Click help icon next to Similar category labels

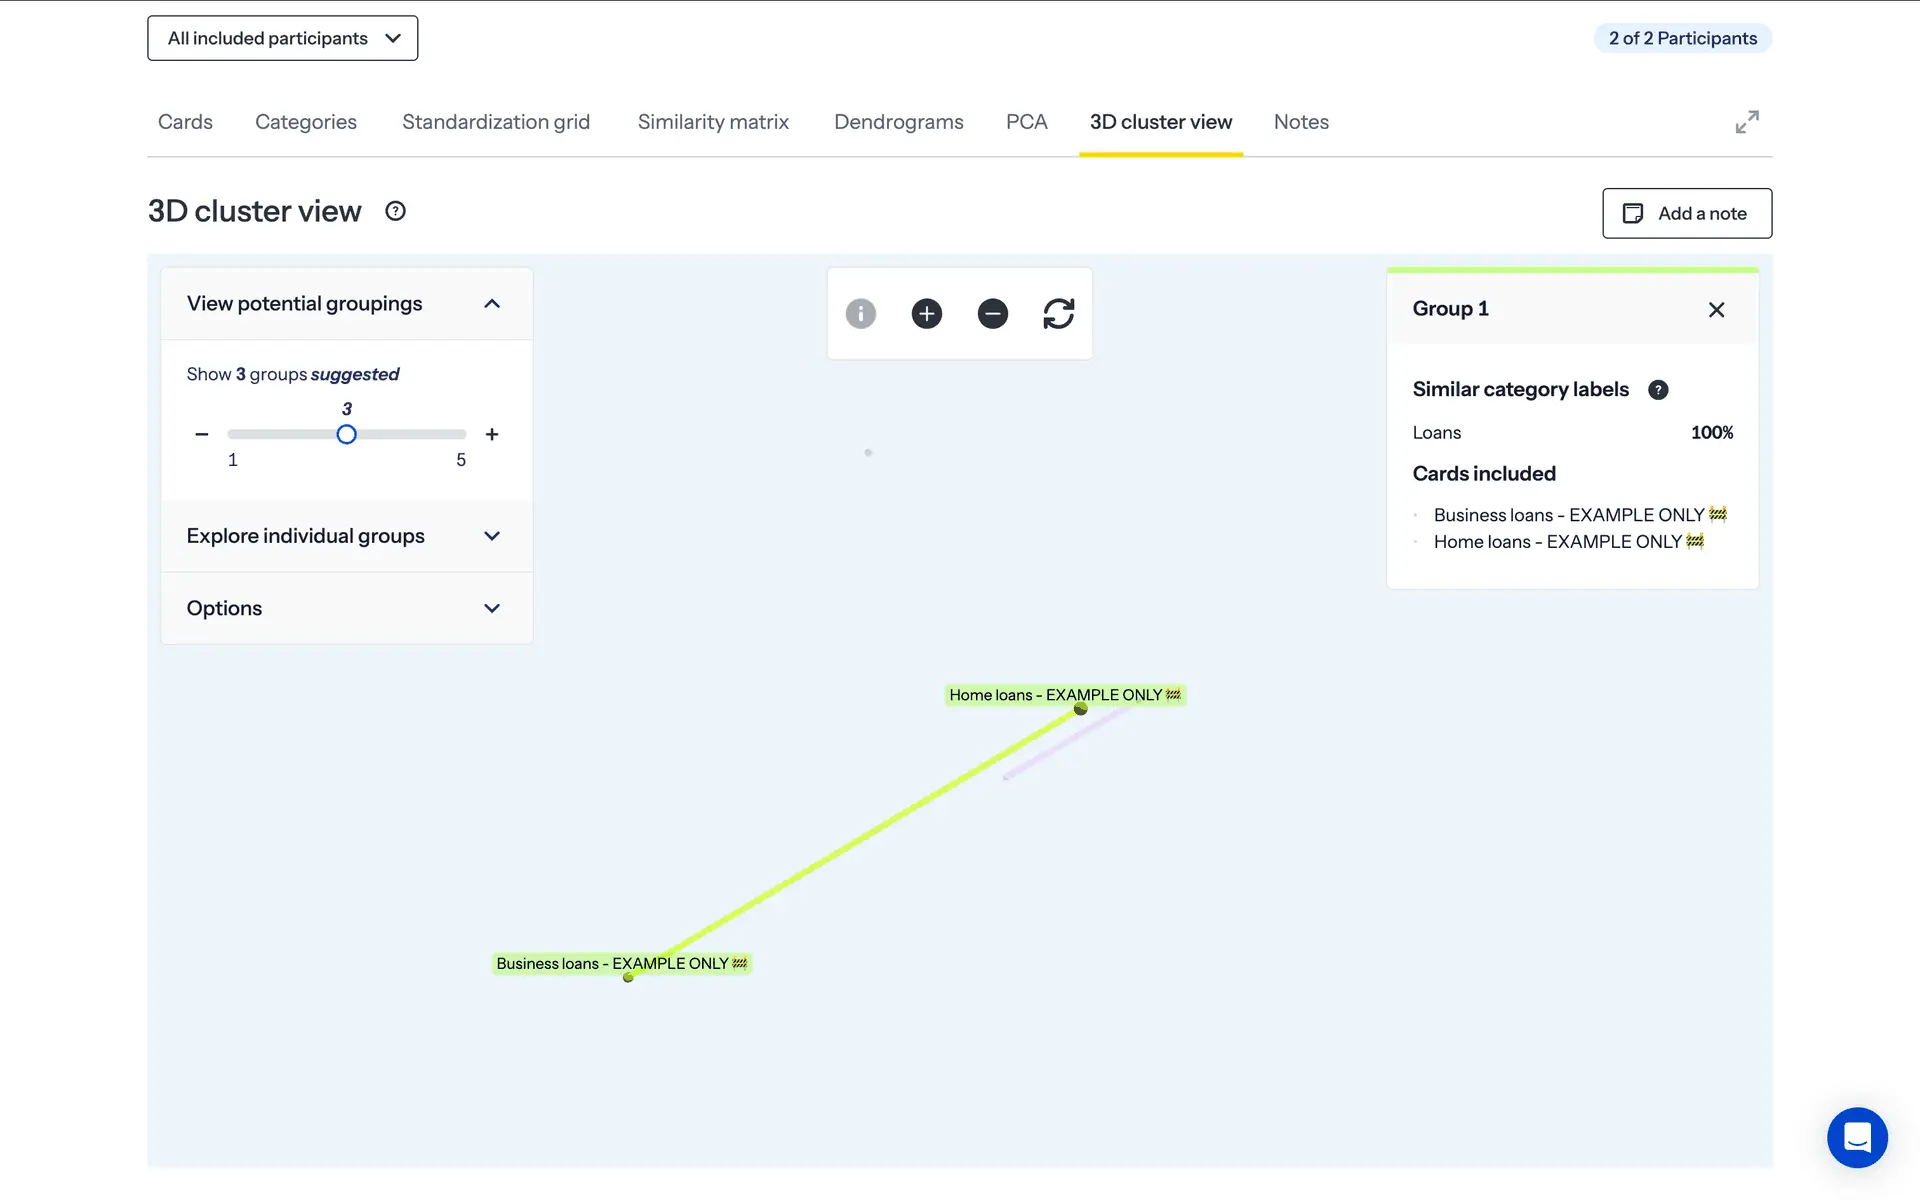pyautogui.click(x=1657, y=390)
